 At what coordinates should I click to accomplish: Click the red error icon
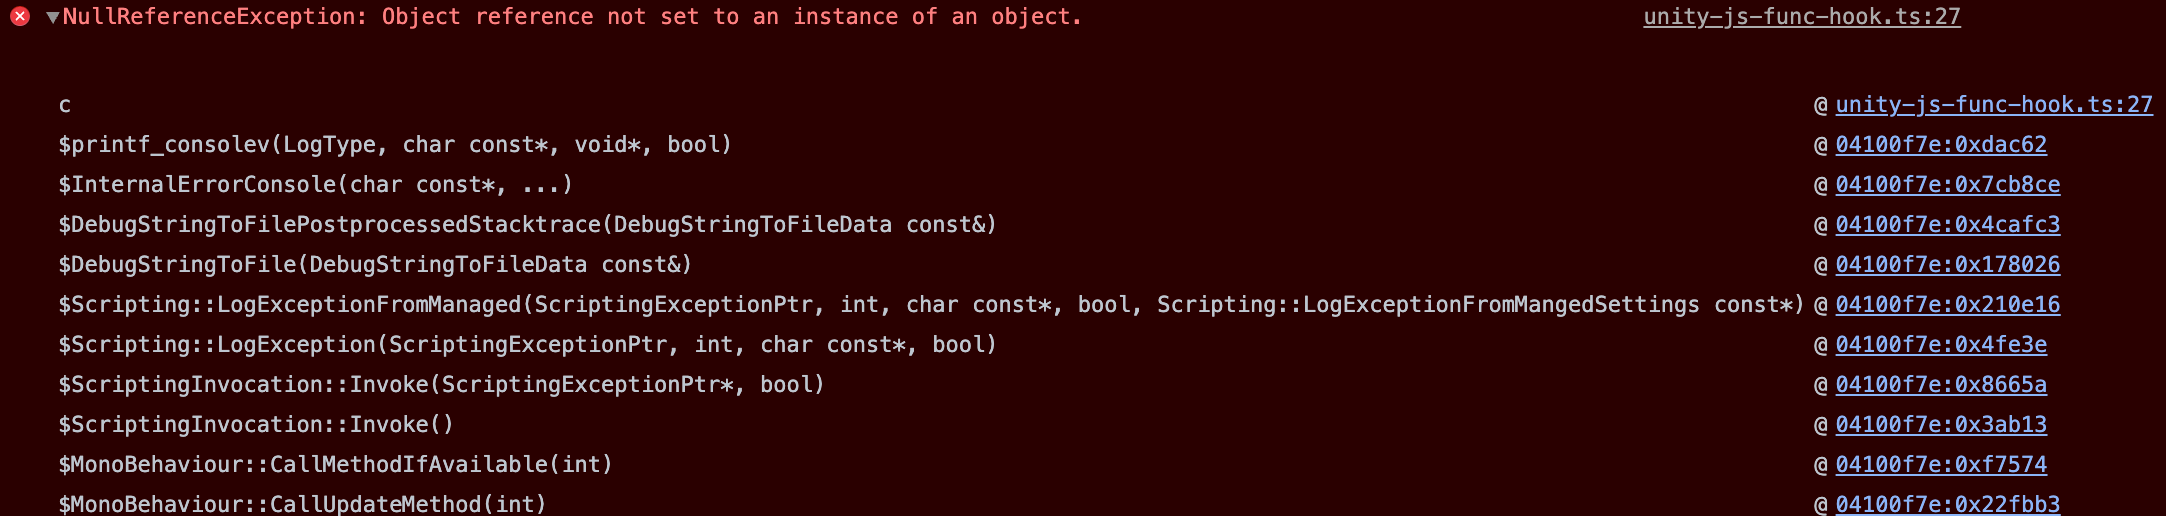(20, 17)
